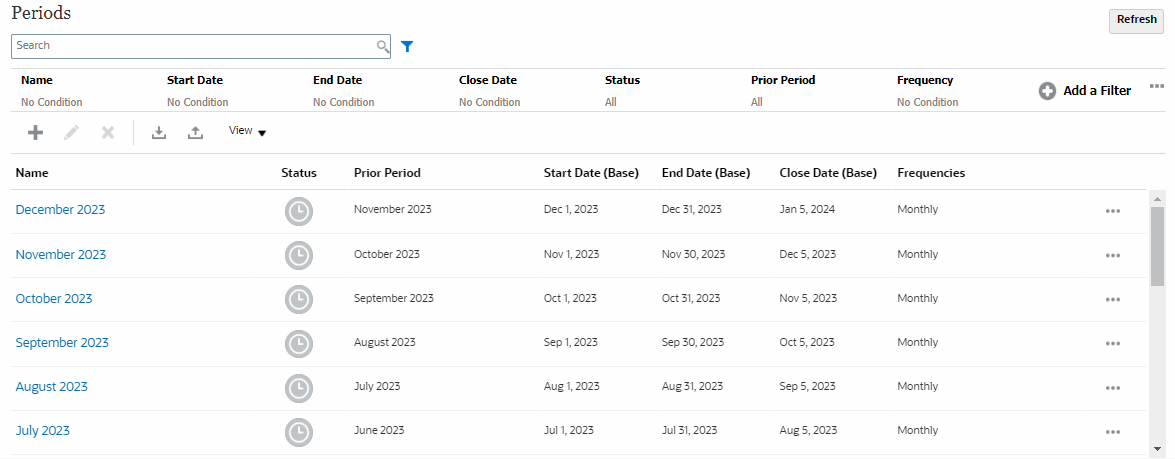Screen dimensions: 1175x459
Task: Open the Frequency filter condition
Action: [927, 102]
